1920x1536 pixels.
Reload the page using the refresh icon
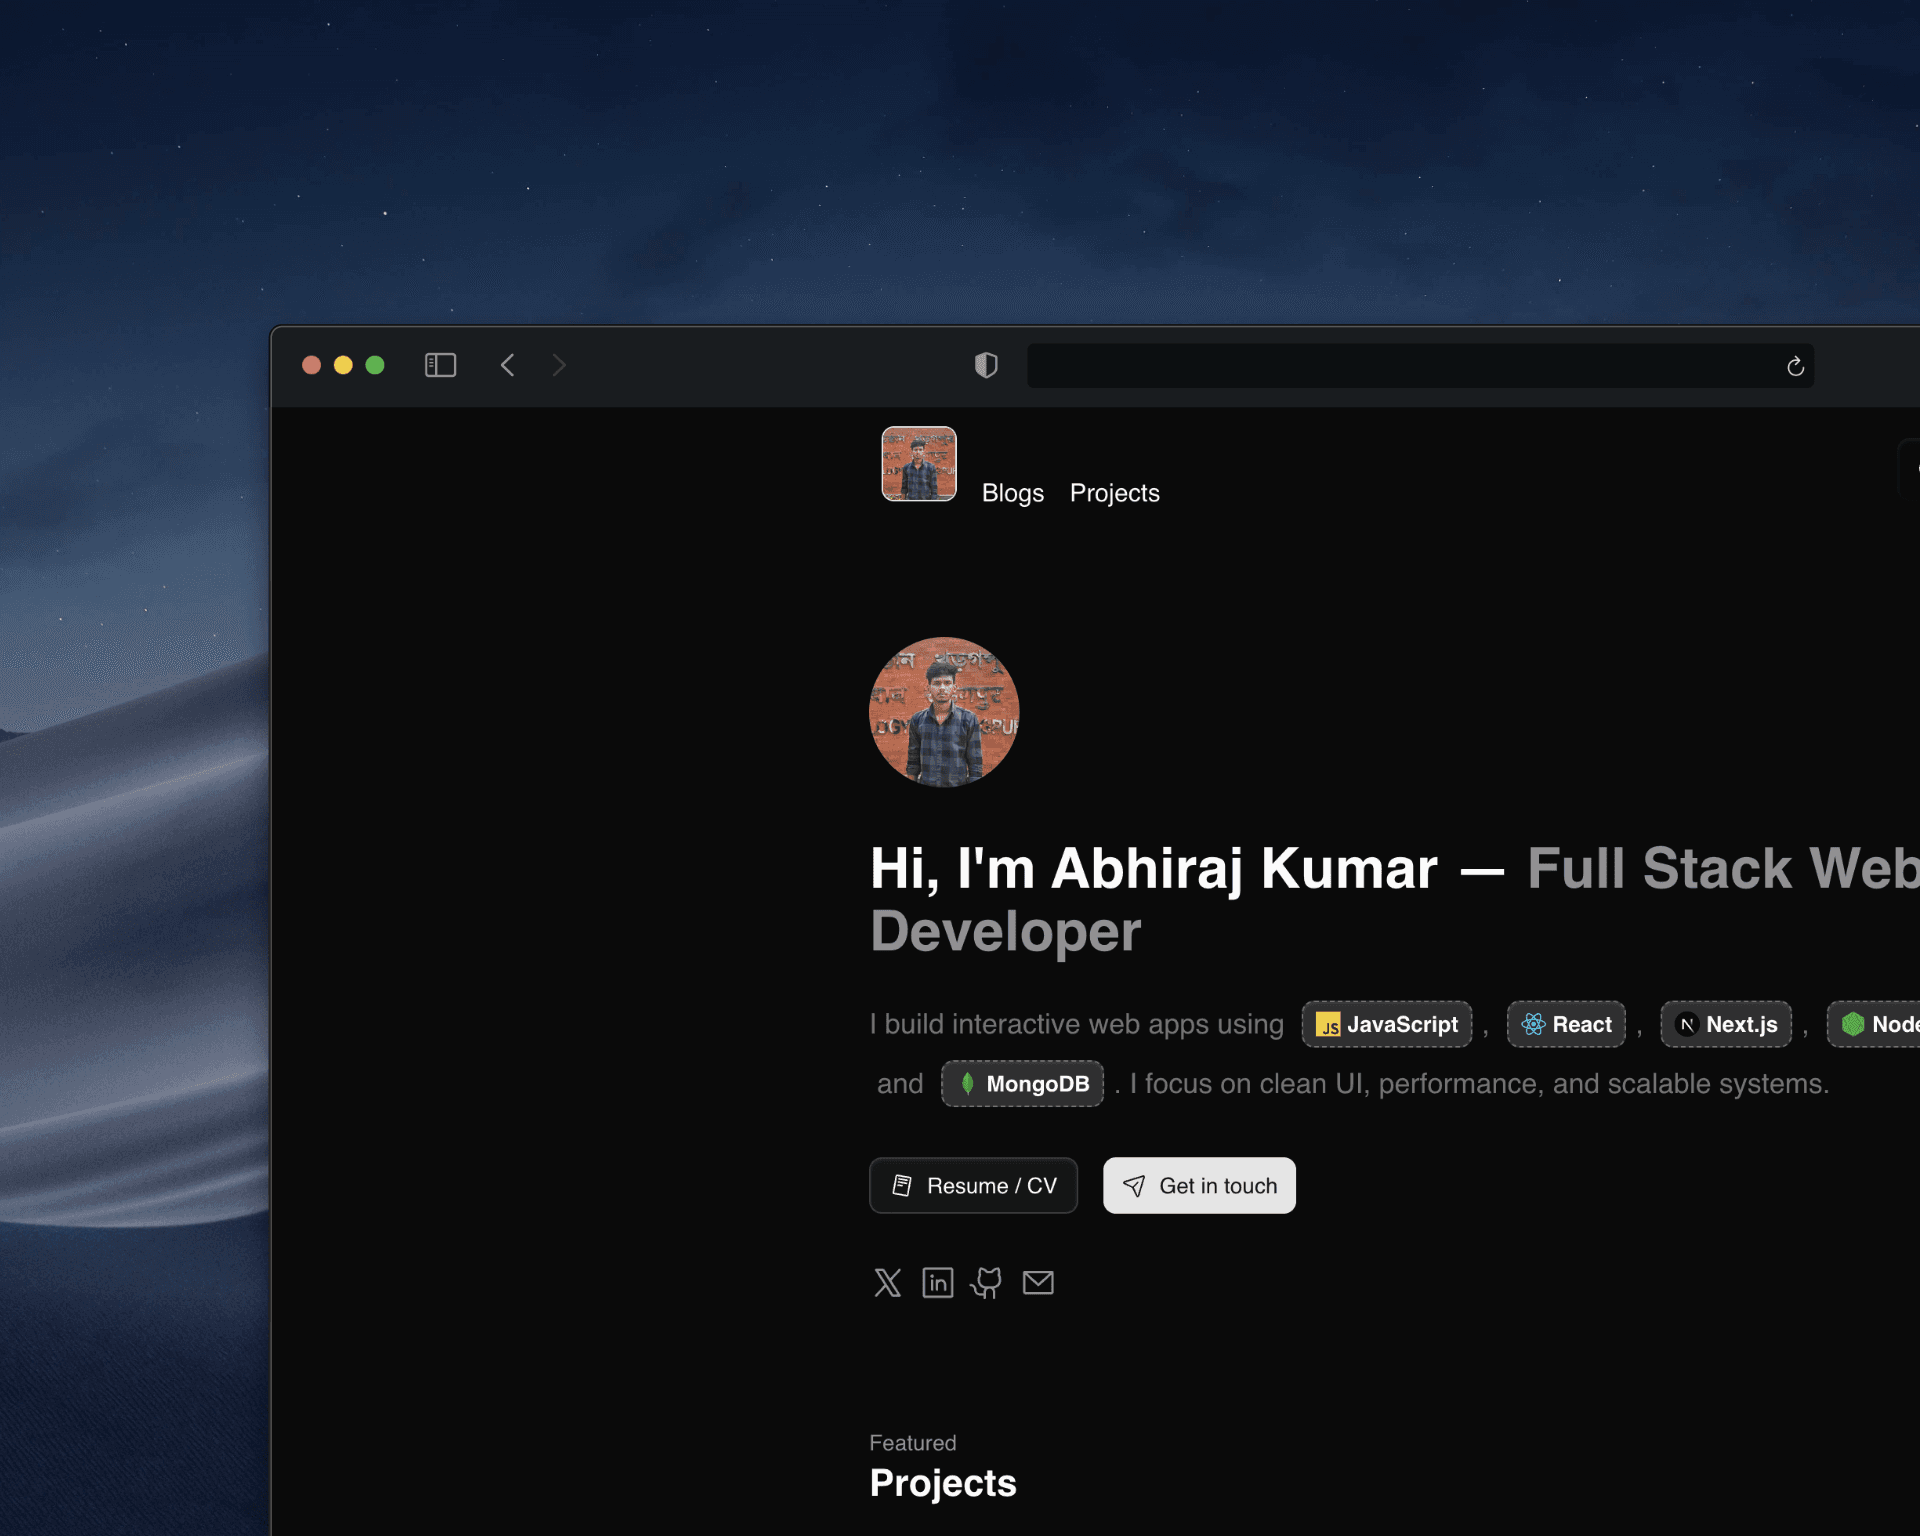tap(1795, 365)
